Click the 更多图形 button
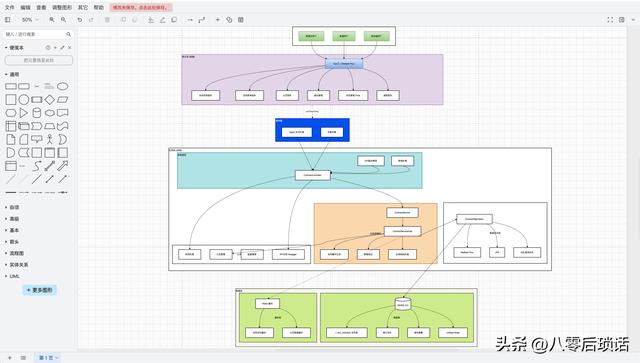640x363 pixels. (x=40, y=290)
